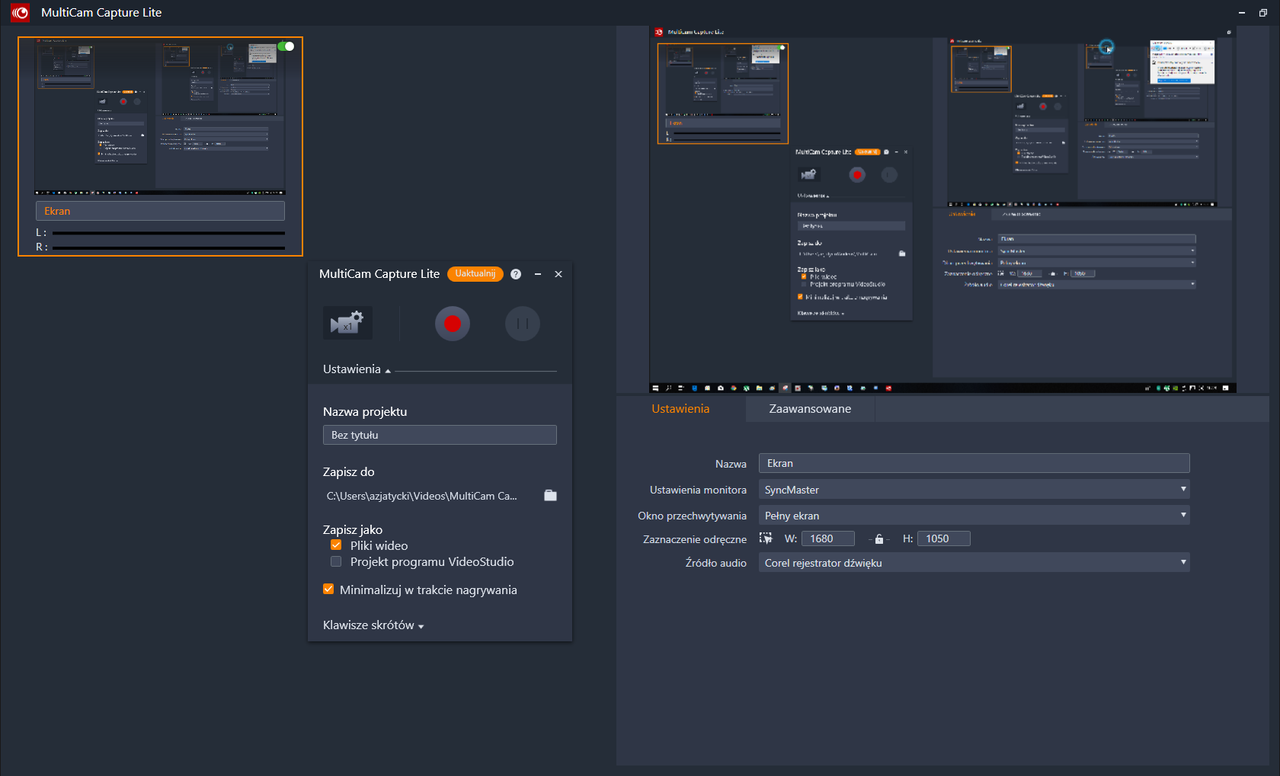Click the Uaktualnij upgrade button

(475, 274)
